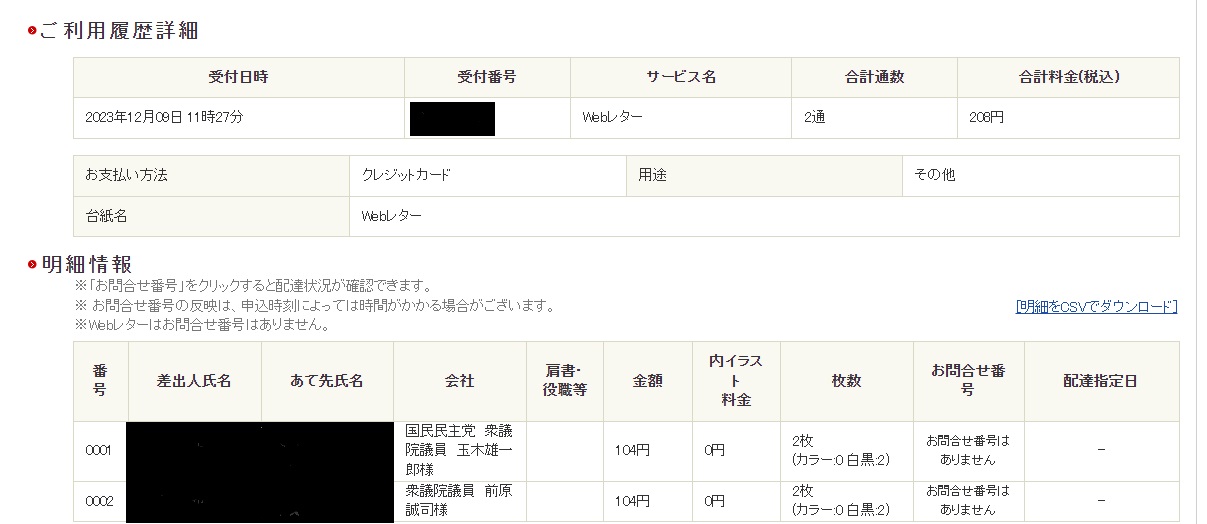Click the 会社 cell in row 0001
The width and height of the screenshot is (1207, 524).
click(x=459, y=451)
